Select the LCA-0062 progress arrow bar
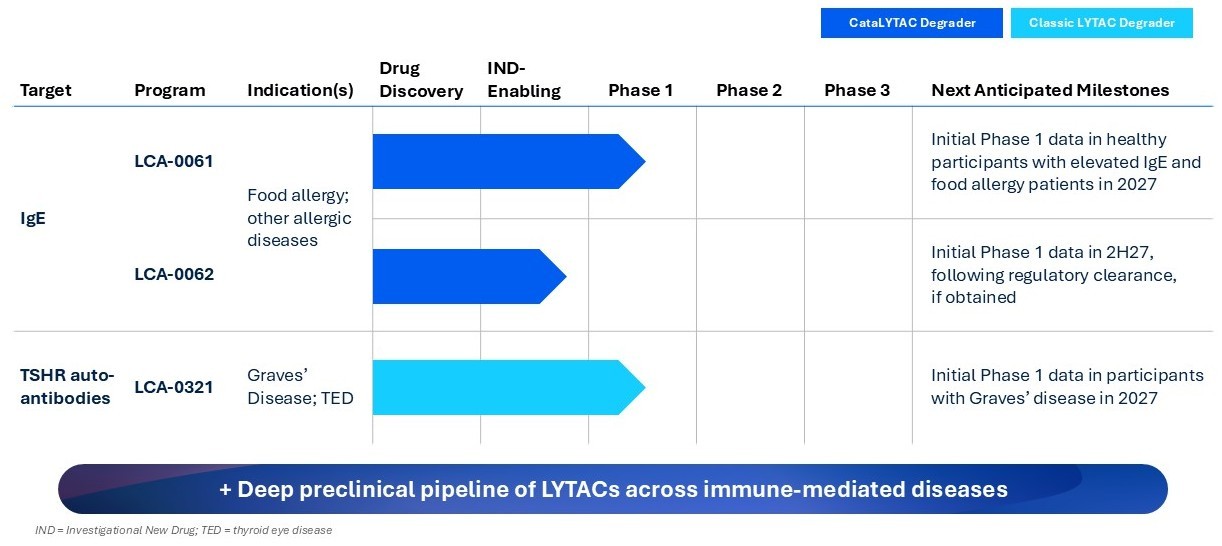Image resolution: width=1222 pixels, height=546 pixels. tap(470, 276)
